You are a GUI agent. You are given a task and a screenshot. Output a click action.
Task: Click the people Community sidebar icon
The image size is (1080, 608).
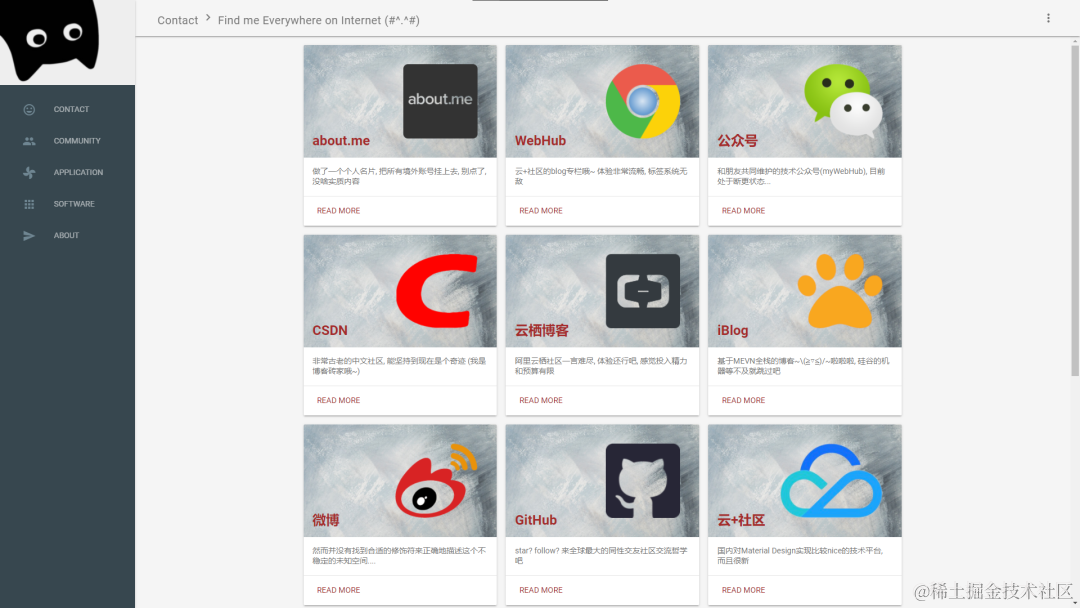click(x=29, y=141)
